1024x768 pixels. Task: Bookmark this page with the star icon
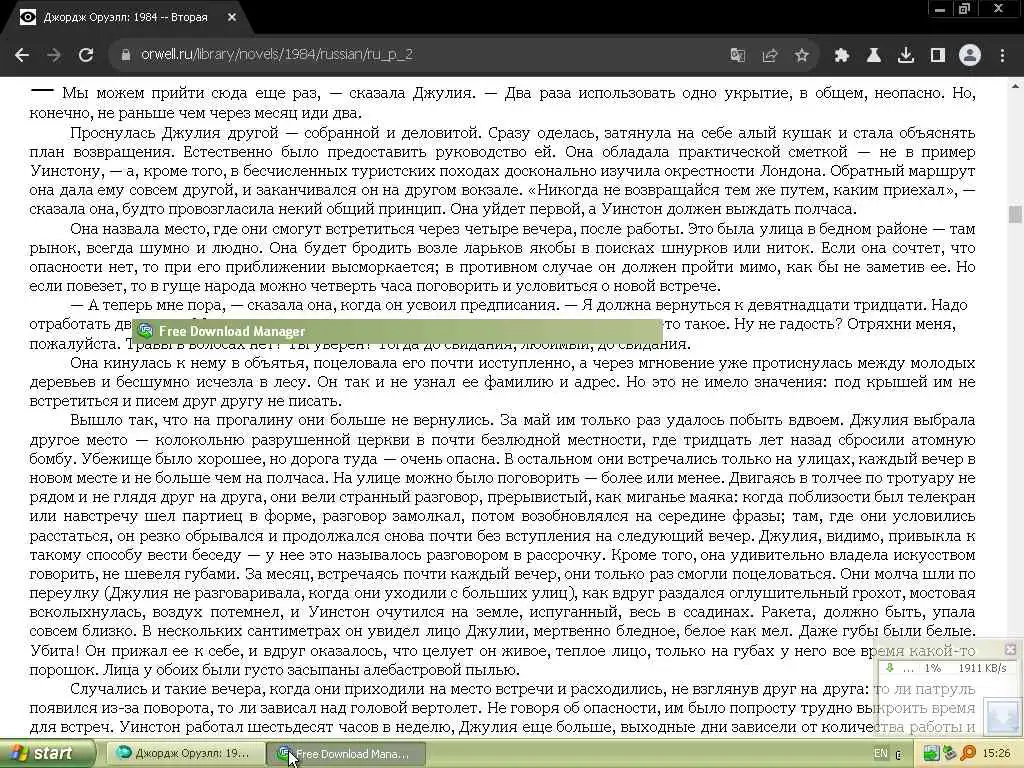pos(801,55)
